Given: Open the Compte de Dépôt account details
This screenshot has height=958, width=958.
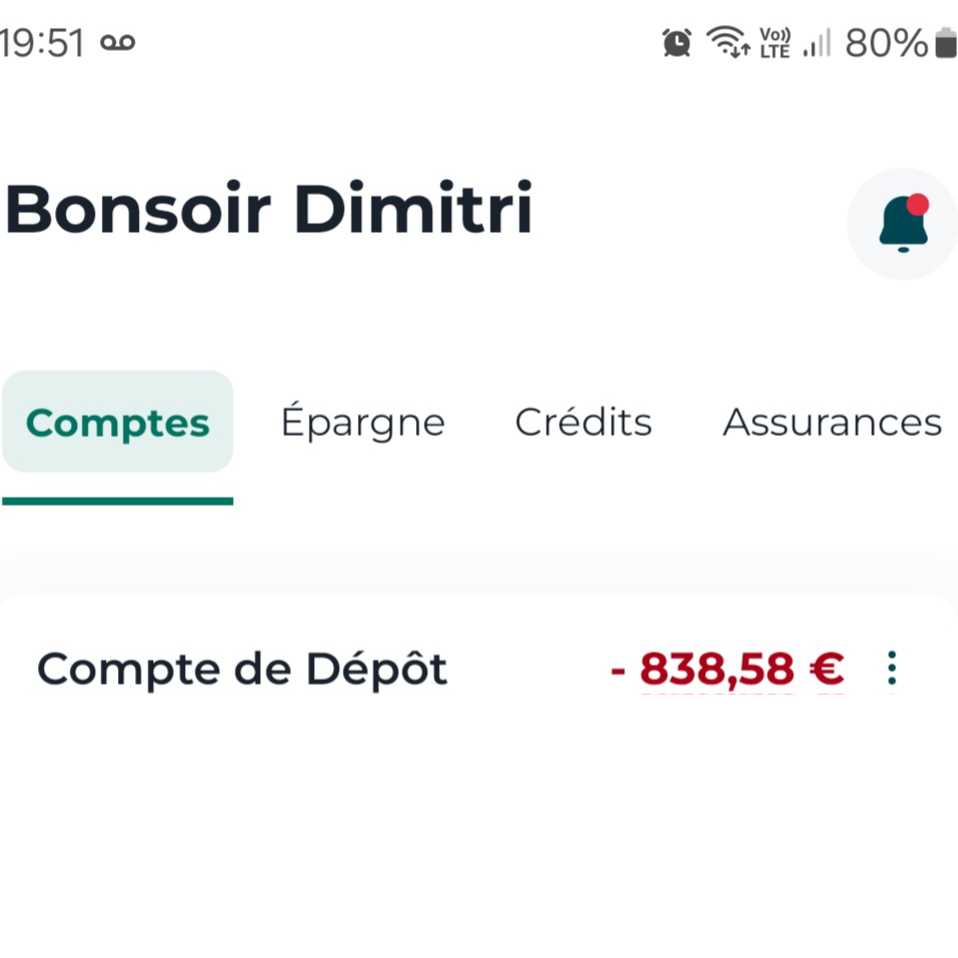Looking at the screenshot, I should (241, 668).
